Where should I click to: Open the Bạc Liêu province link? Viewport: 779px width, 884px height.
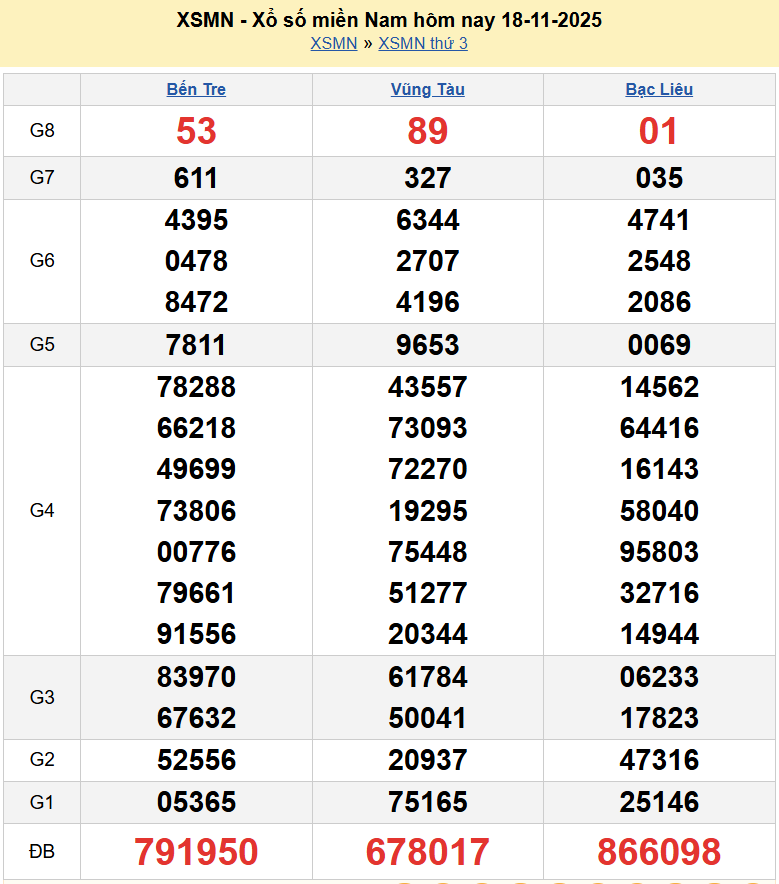tap(659, 89)
